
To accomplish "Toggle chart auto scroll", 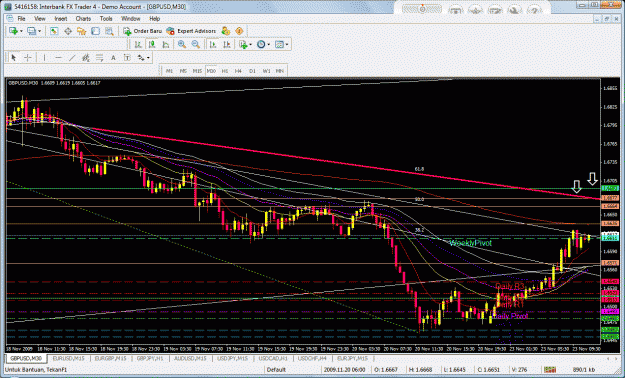I will (213, 45).
